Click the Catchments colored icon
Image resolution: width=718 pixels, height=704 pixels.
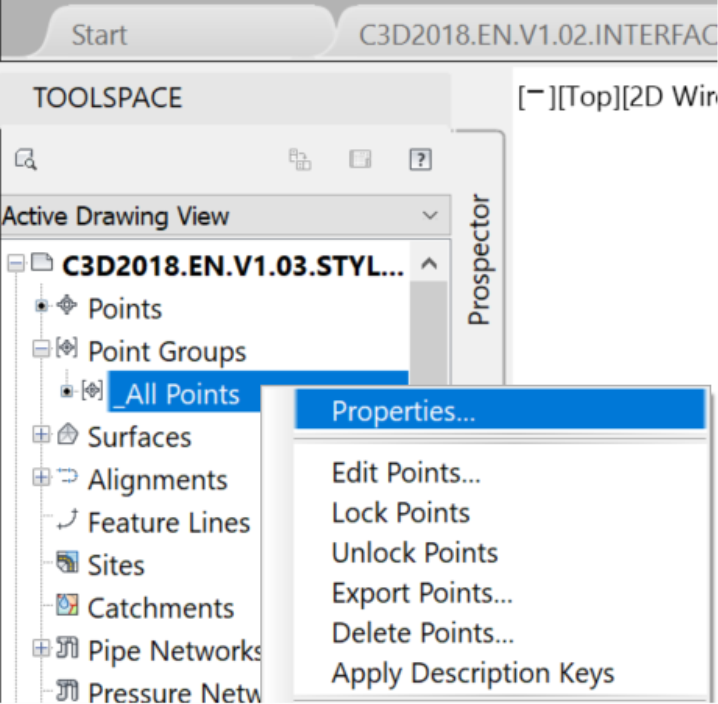pos(67,605)
